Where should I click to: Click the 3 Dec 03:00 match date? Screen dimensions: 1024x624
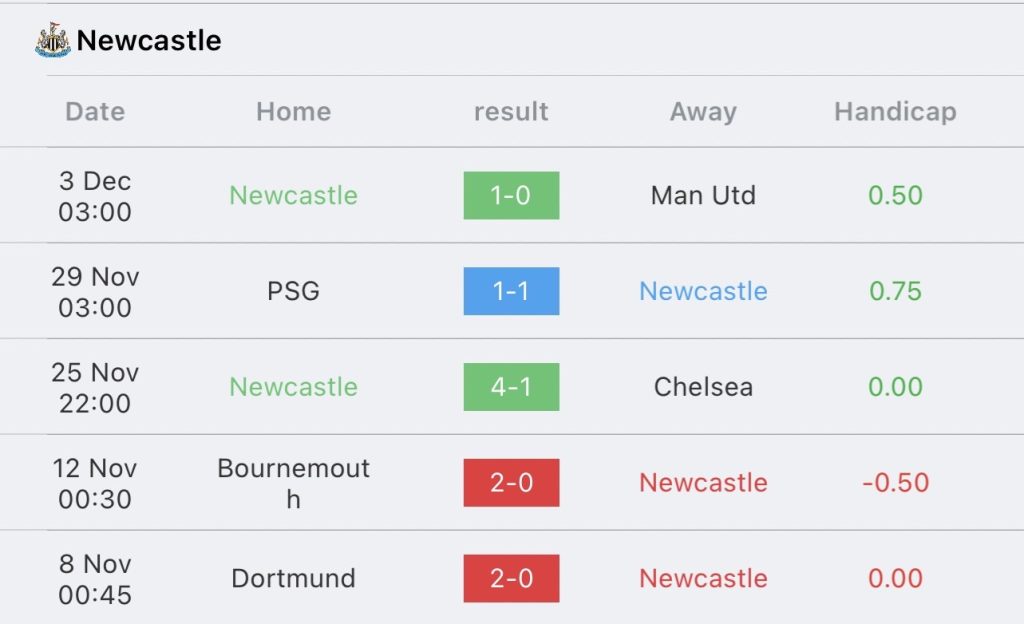pyautogui.click(x=95, y=196)
